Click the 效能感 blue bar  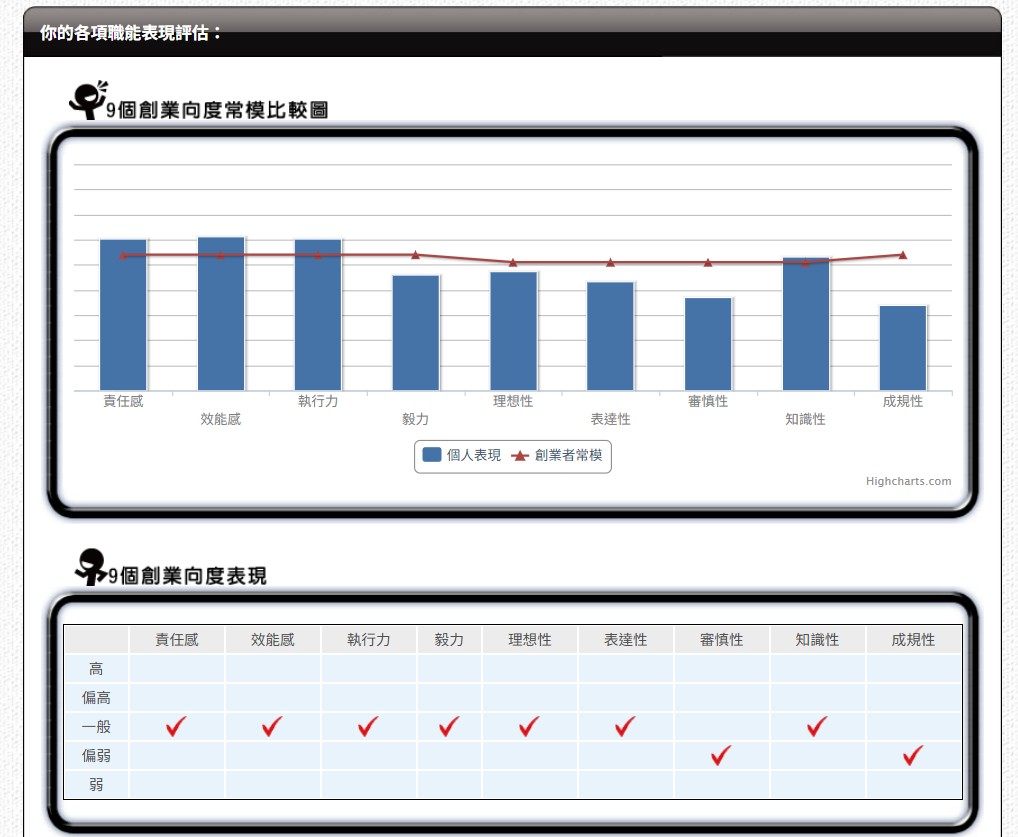click(221, 314)
